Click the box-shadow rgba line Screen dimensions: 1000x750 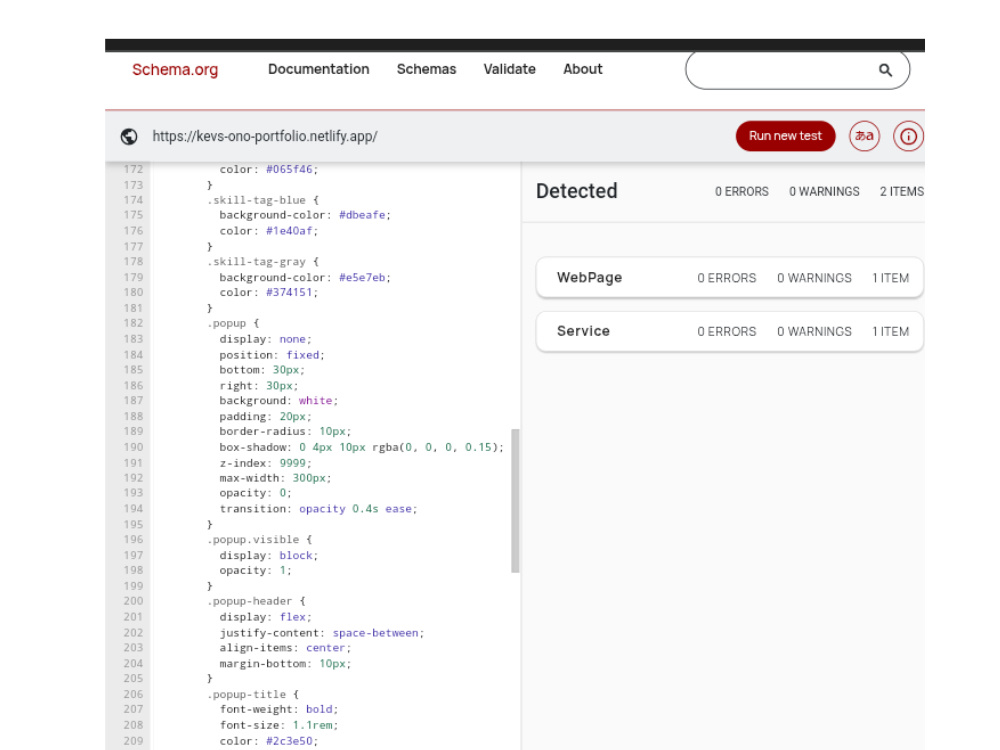[362, 447]
